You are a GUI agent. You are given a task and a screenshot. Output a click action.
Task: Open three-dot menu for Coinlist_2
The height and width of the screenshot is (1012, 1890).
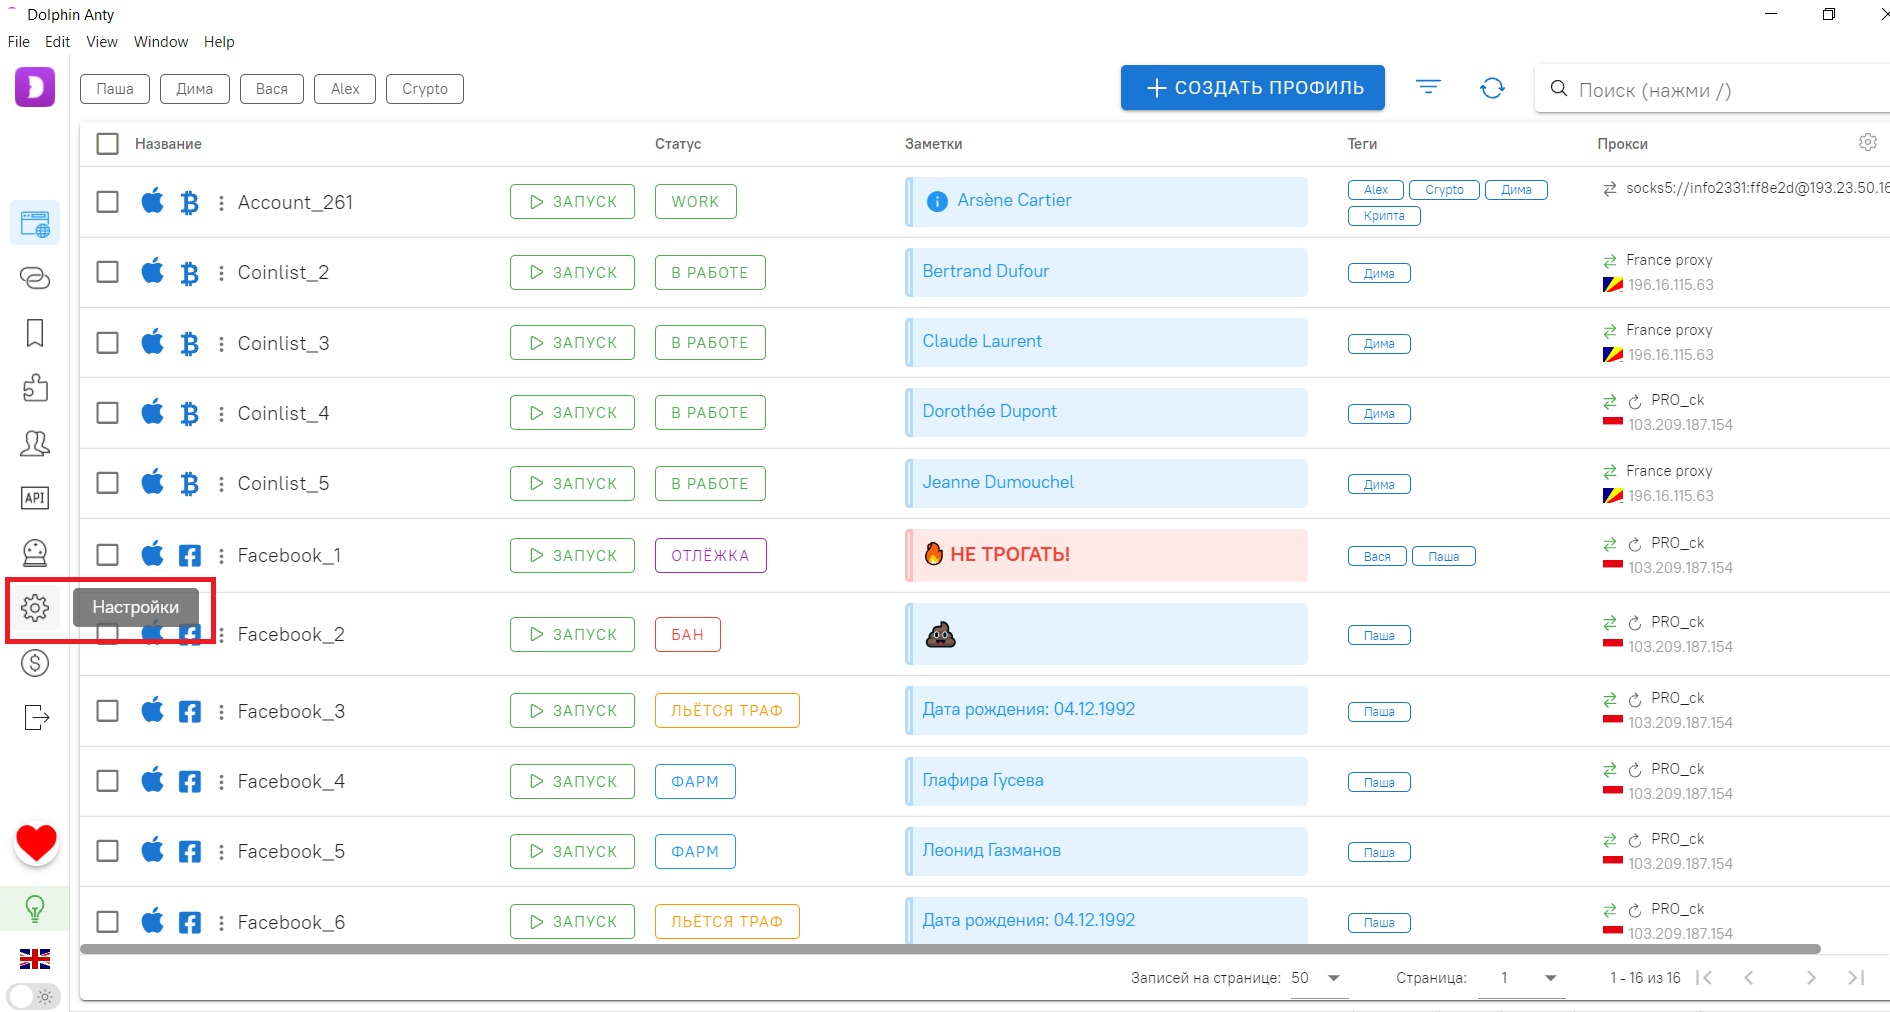(x=221, y=273)
